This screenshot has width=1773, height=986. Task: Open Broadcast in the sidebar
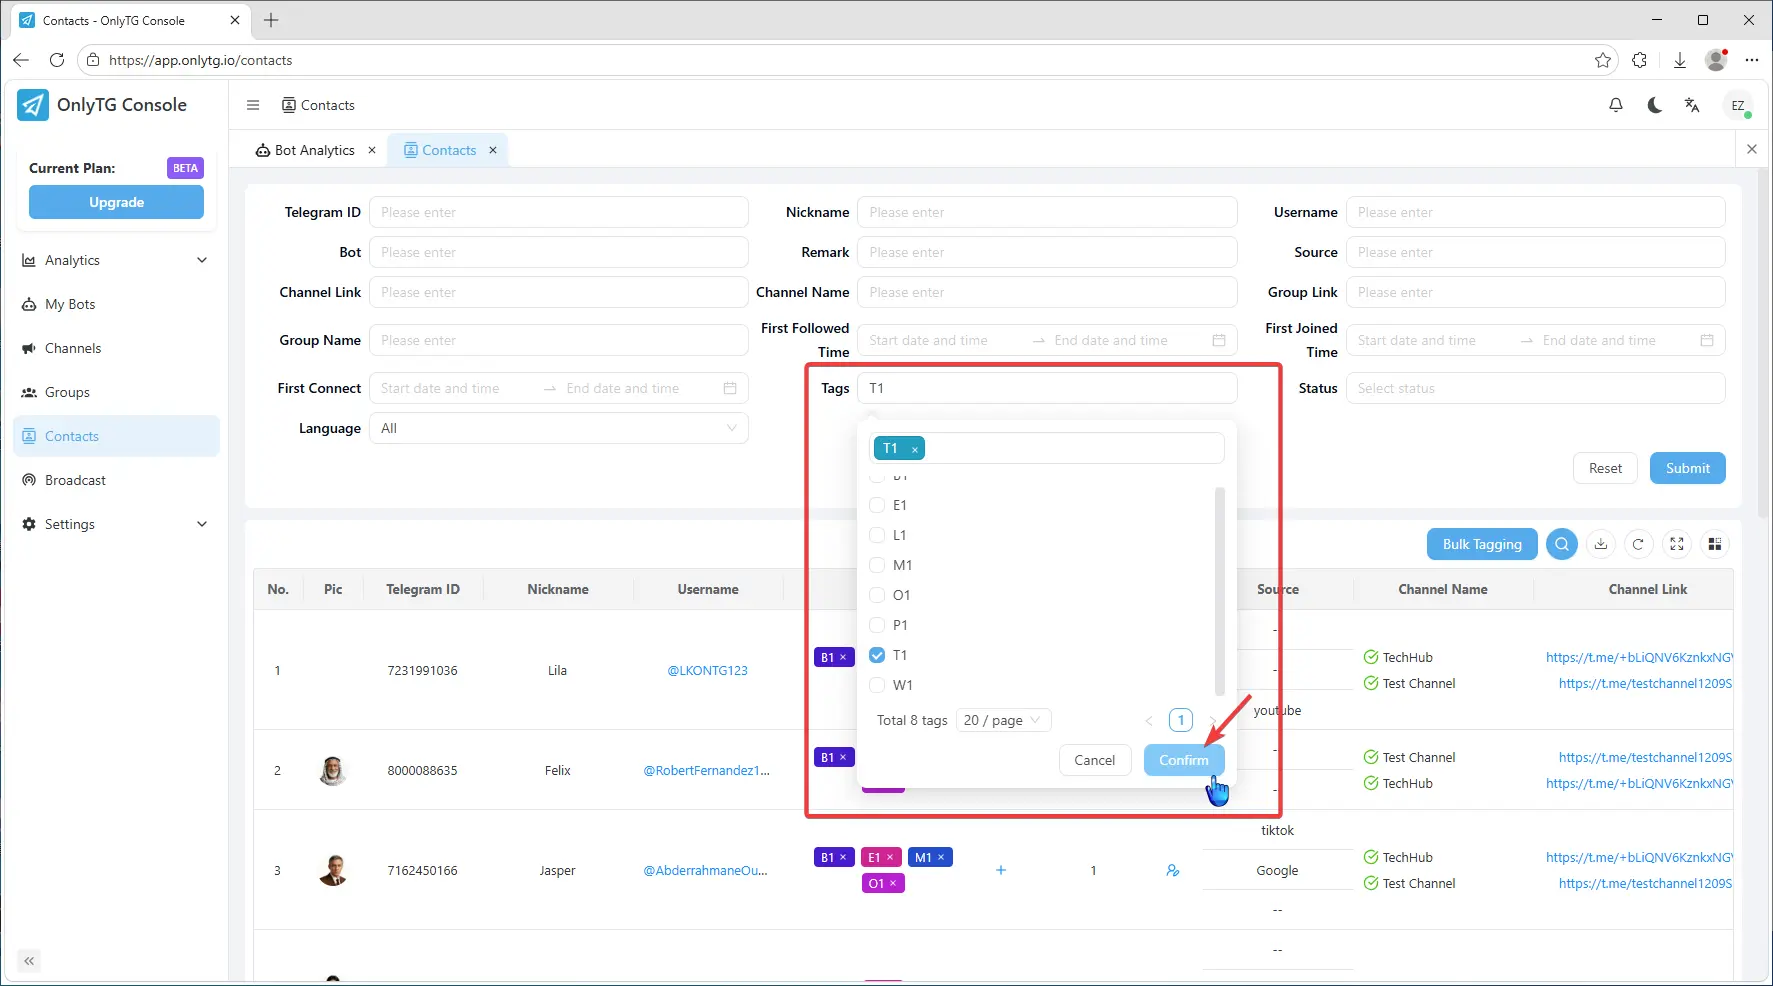[x=75, y=480]
